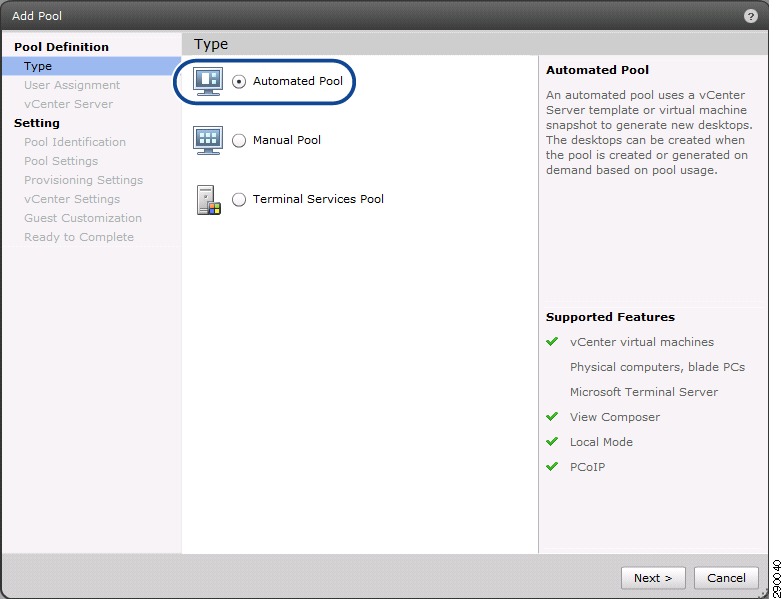This screenshot has height=599, width=782.
Task: Go to the Type step in sidebar
Action: [91, 66]
